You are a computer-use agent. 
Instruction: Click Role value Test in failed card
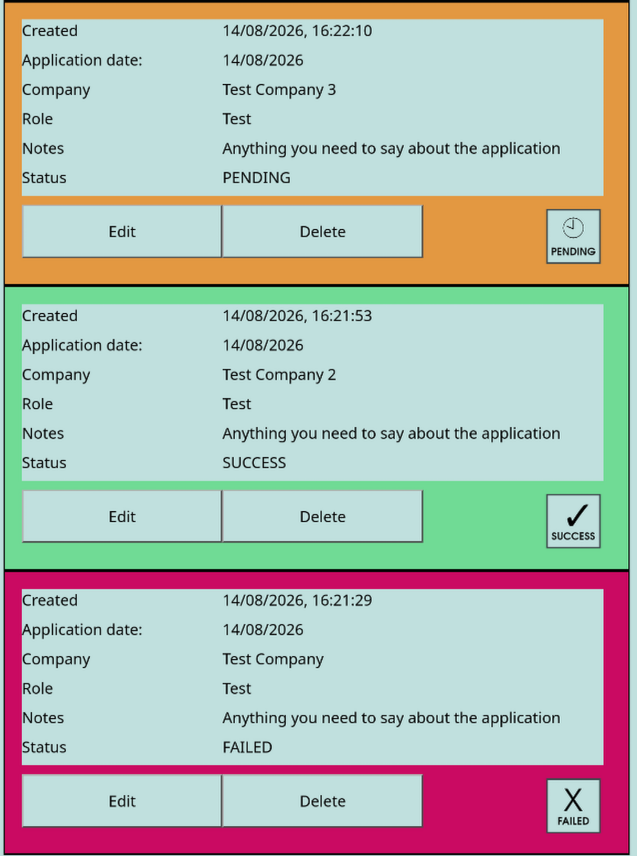click(237, 688)
